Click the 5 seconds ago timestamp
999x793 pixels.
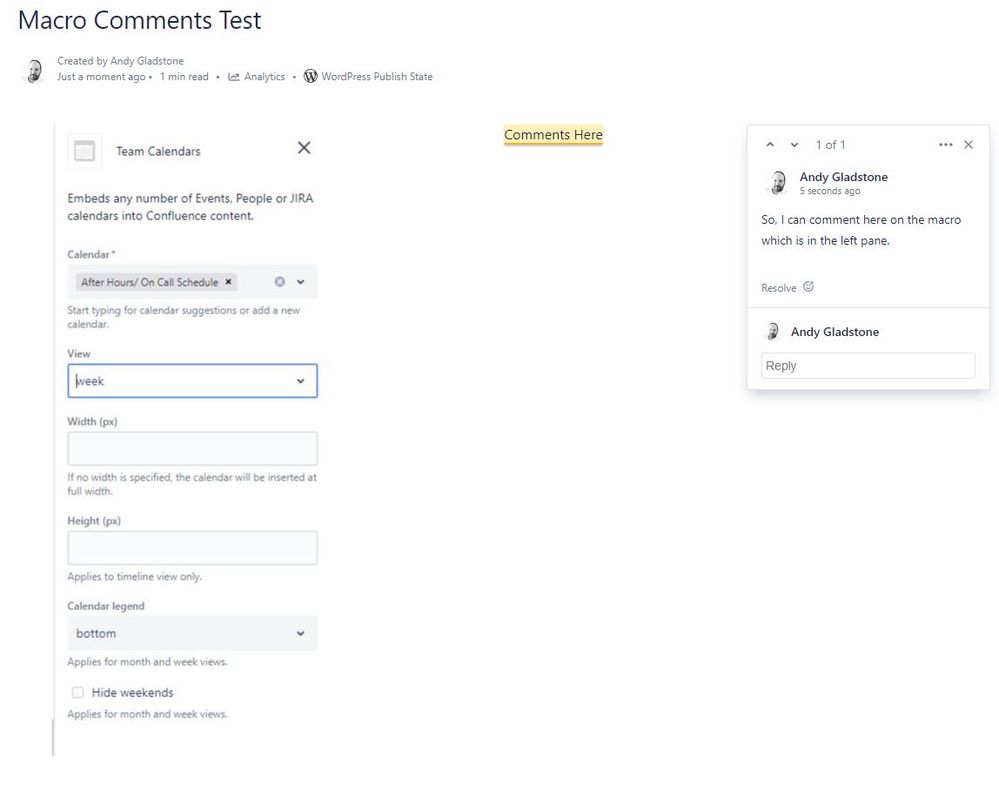point(830,191)
